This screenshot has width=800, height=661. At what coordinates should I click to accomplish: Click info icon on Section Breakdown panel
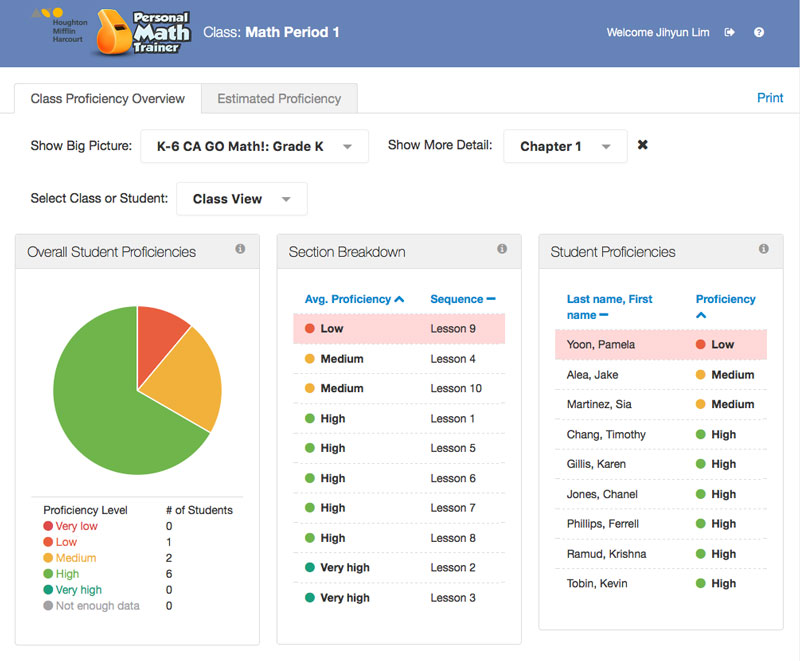tap(502, 249)
